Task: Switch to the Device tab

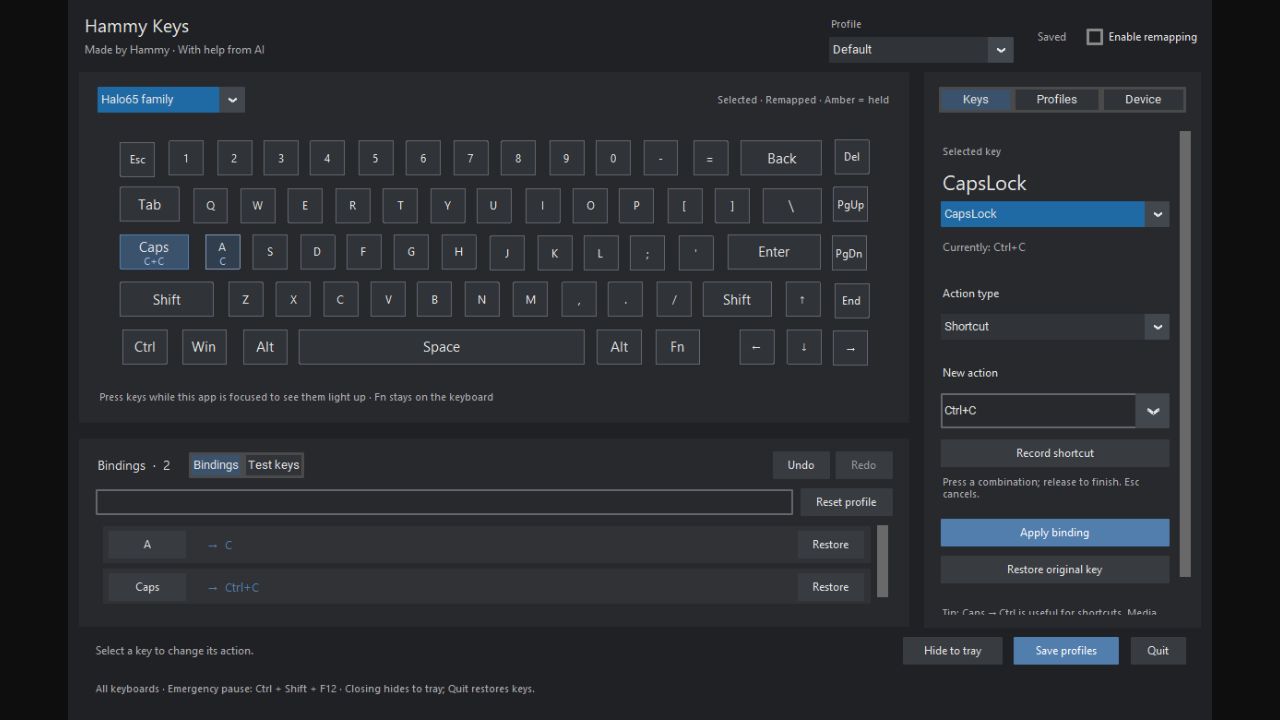Action: (1143, 99)
